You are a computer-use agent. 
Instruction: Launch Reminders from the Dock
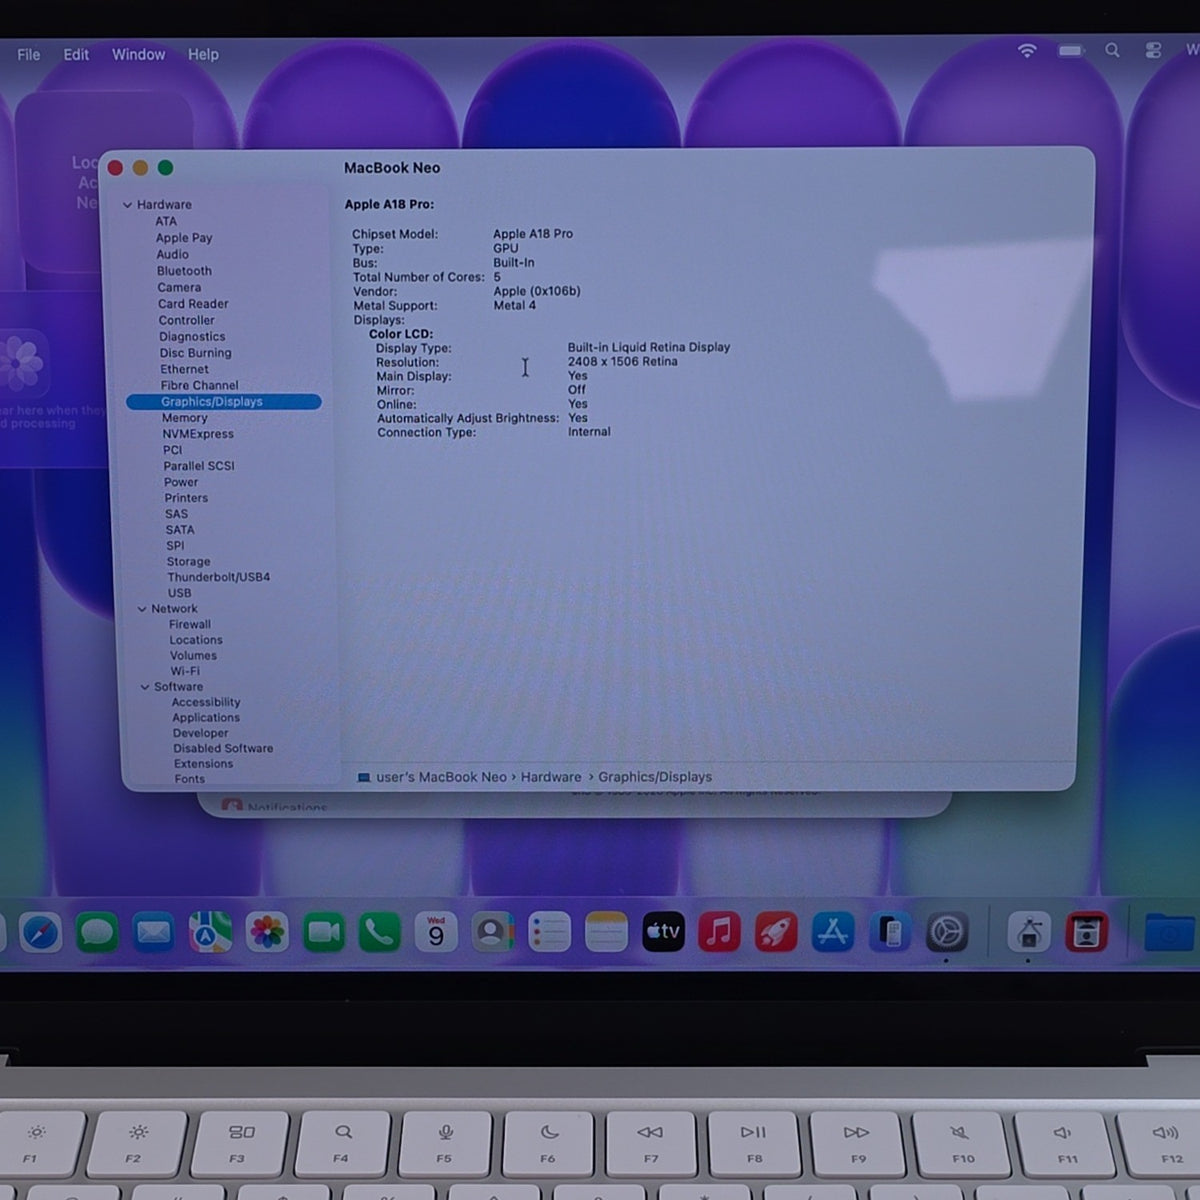pos(549,933)
